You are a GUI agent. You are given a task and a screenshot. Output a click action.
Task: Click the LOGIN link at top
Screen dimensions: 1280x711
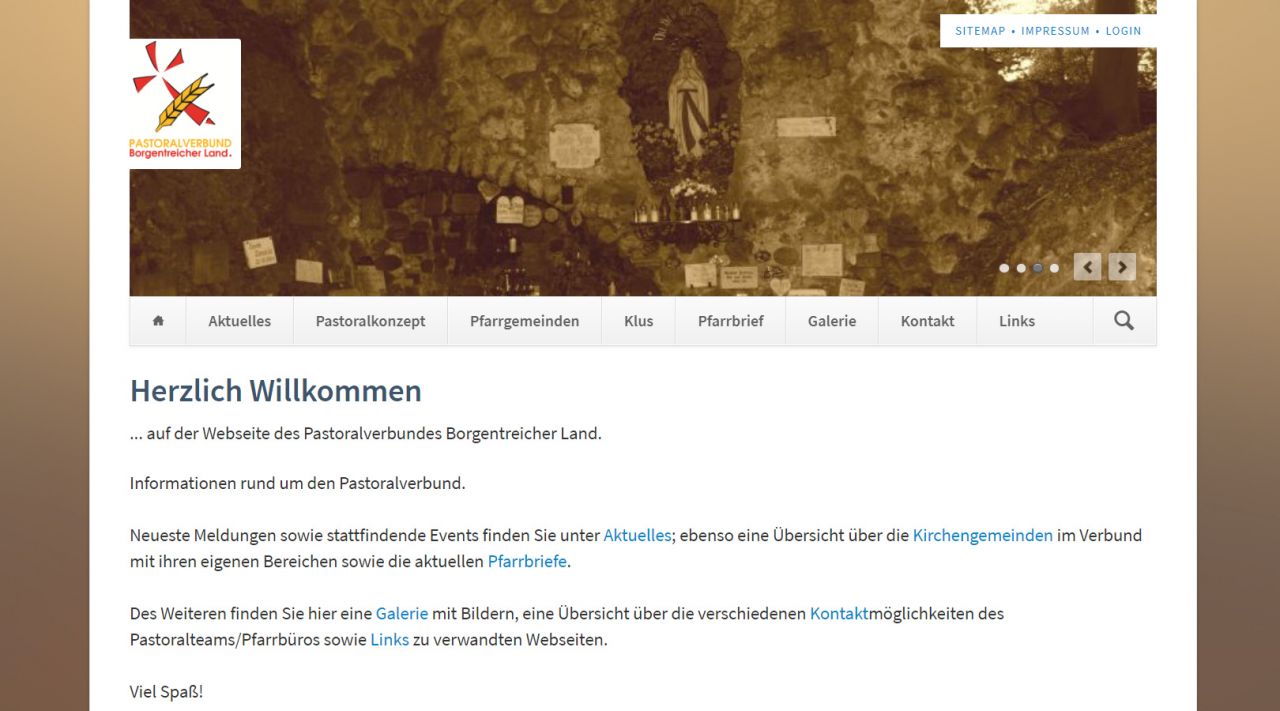point(1123,31)
